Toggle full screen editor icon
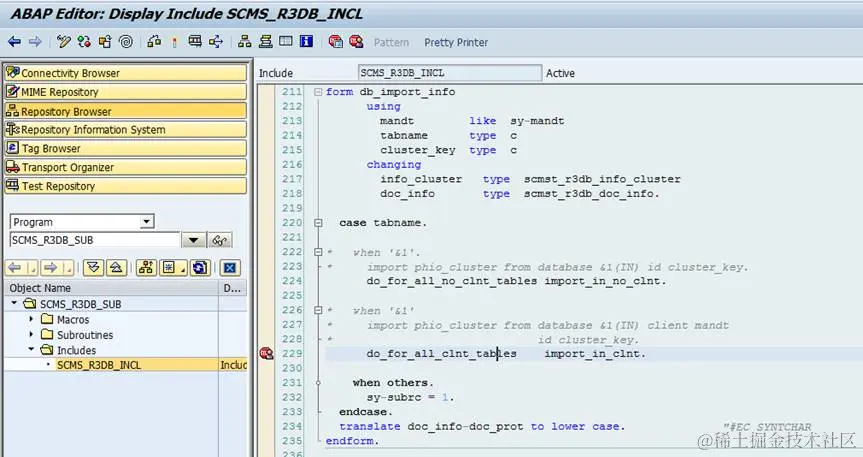Screen dimensions: 863x457 [286, 42]
